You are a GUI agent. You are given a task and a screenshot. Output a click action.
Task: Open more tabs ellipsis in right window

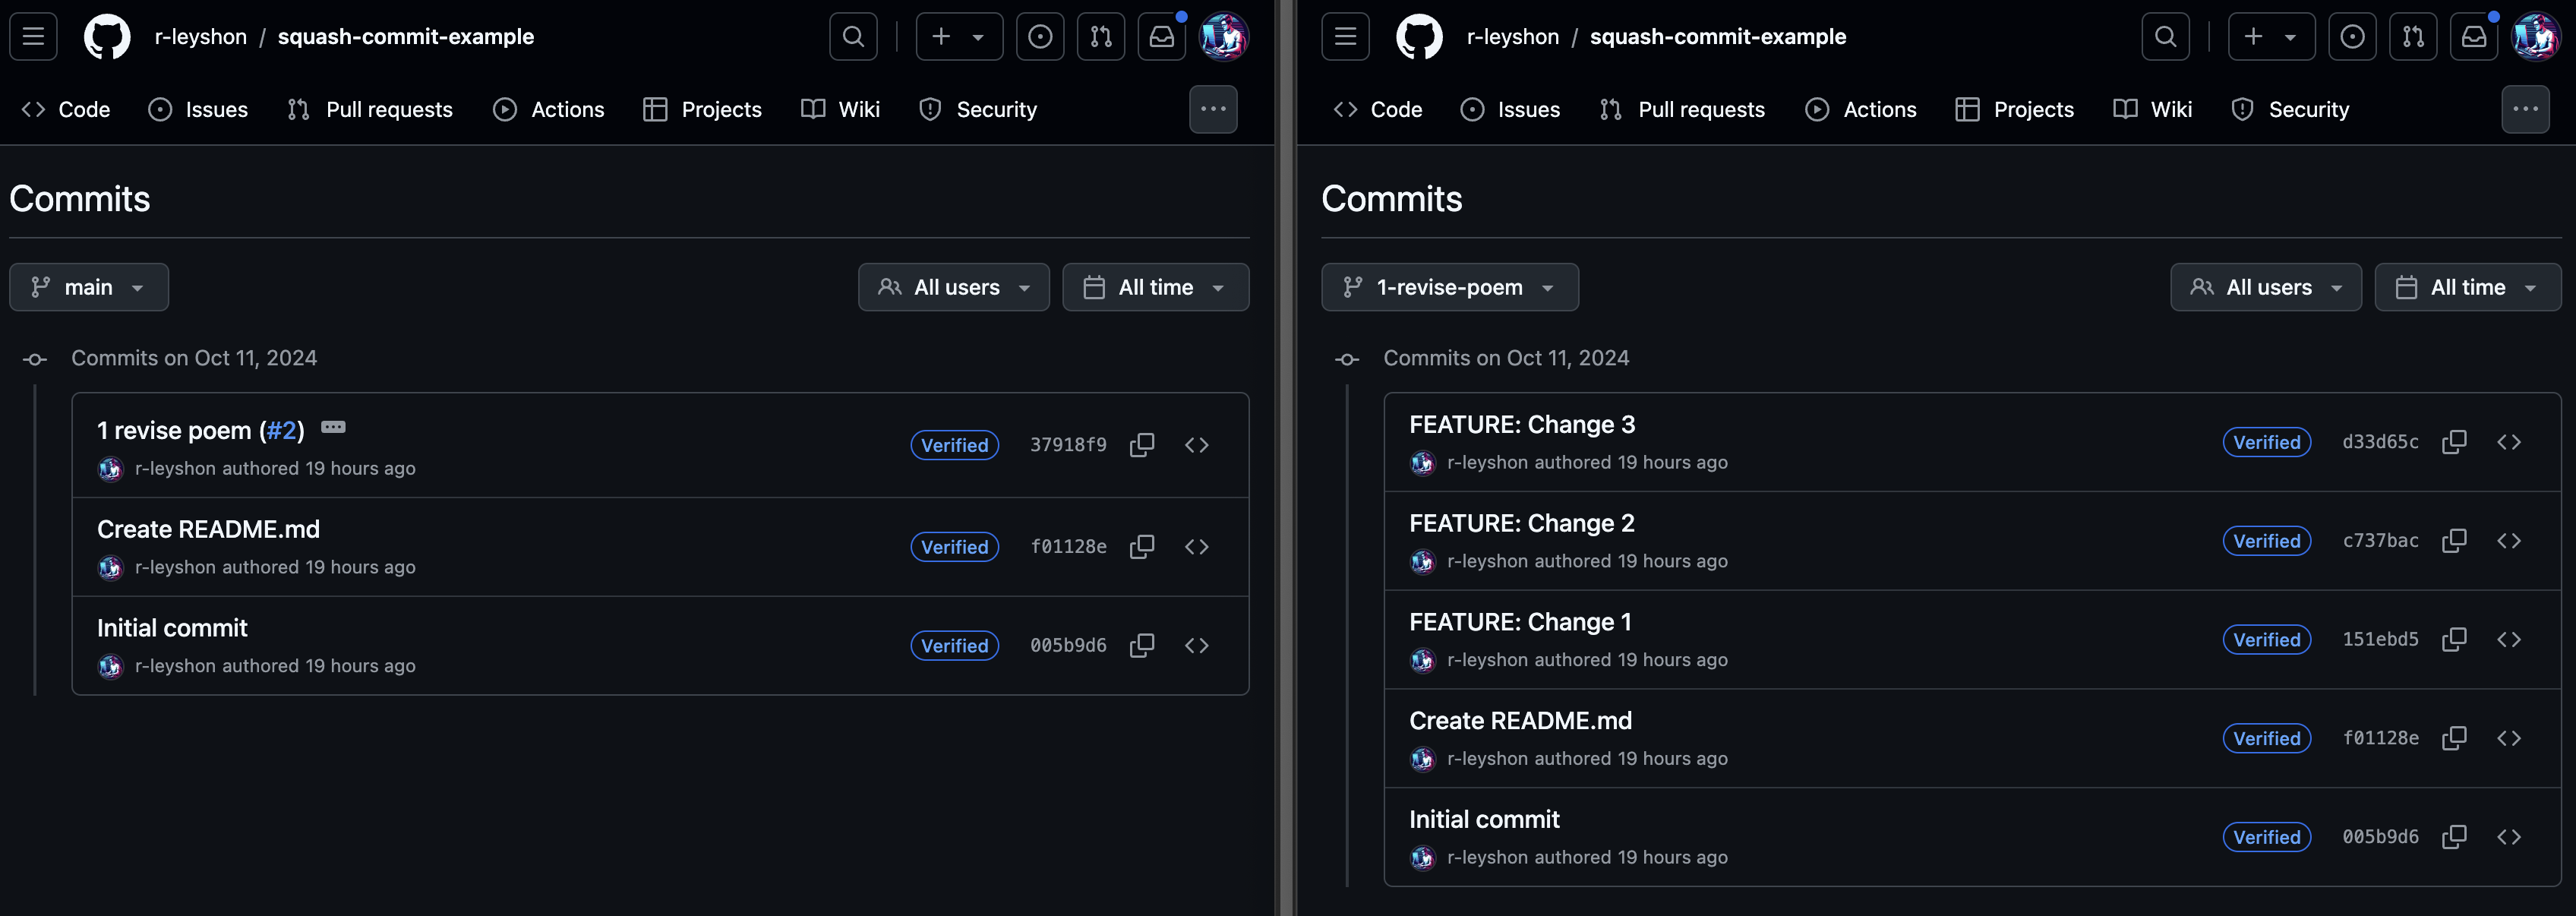[x=2524, y=110]
